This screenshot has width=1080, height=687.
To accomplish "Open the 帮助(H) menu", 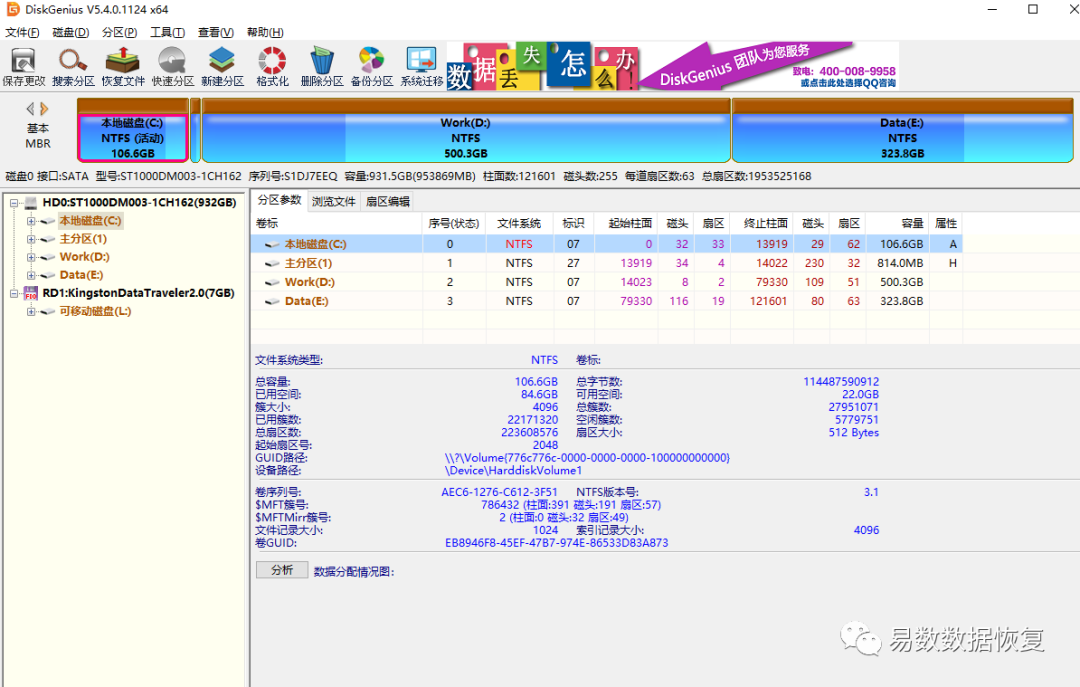I will coord(265,32).
